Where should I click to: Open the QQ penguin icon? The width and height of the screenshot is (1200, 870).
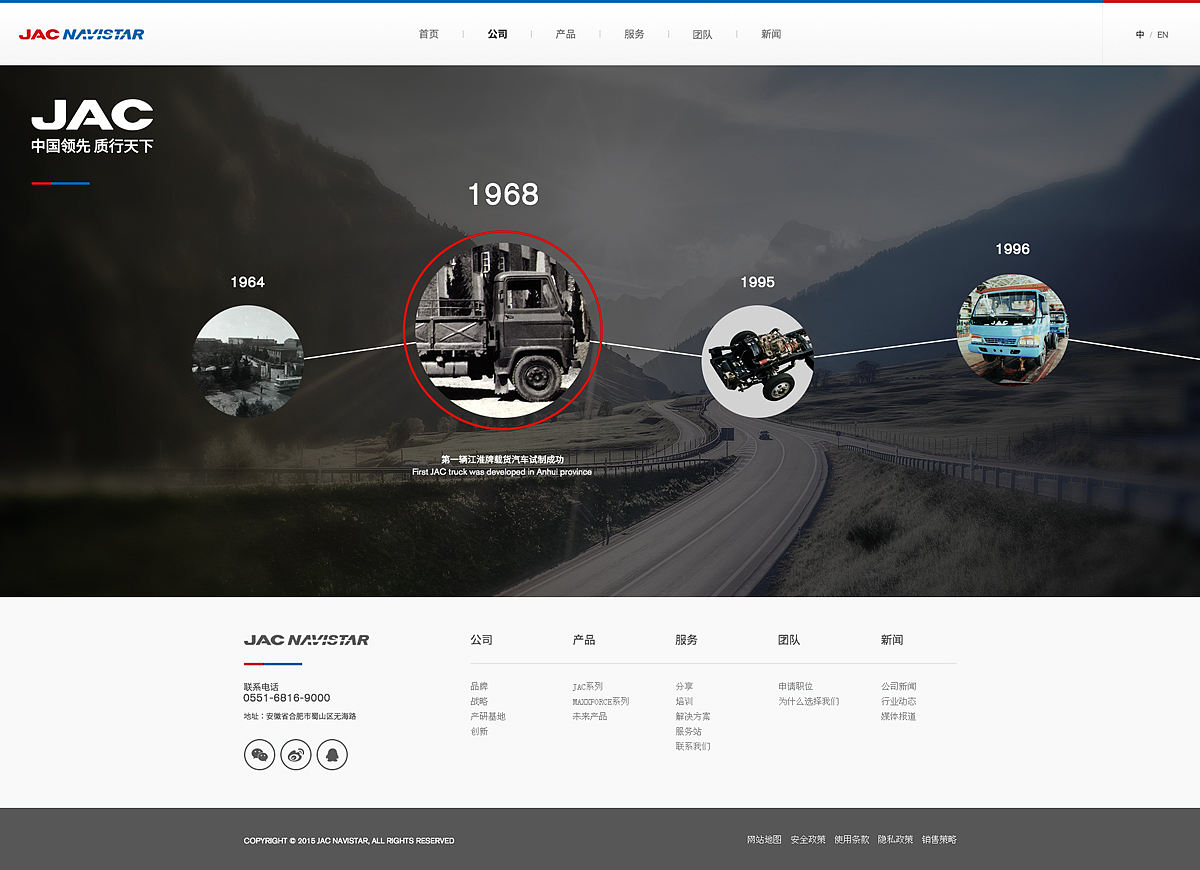pyautogui.click(x=332, y=754)
